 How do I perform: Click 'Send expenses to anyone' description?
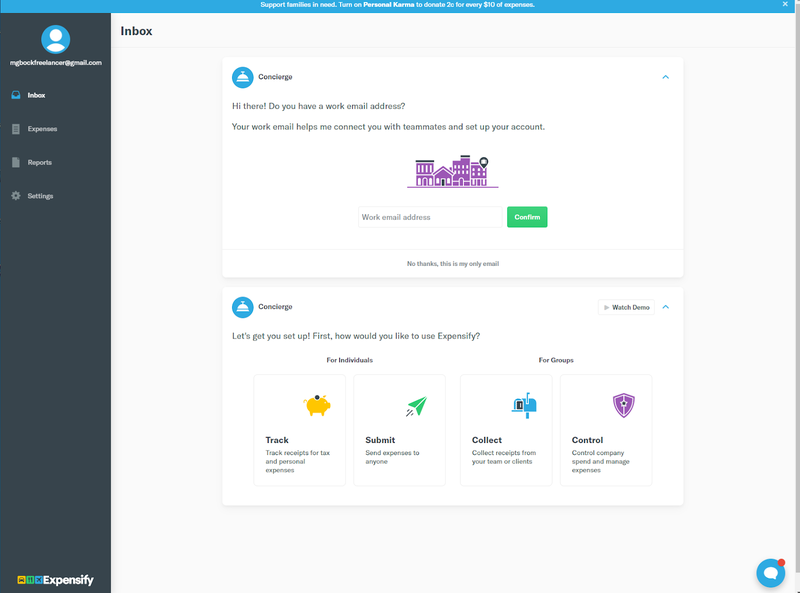click(392, 457)
